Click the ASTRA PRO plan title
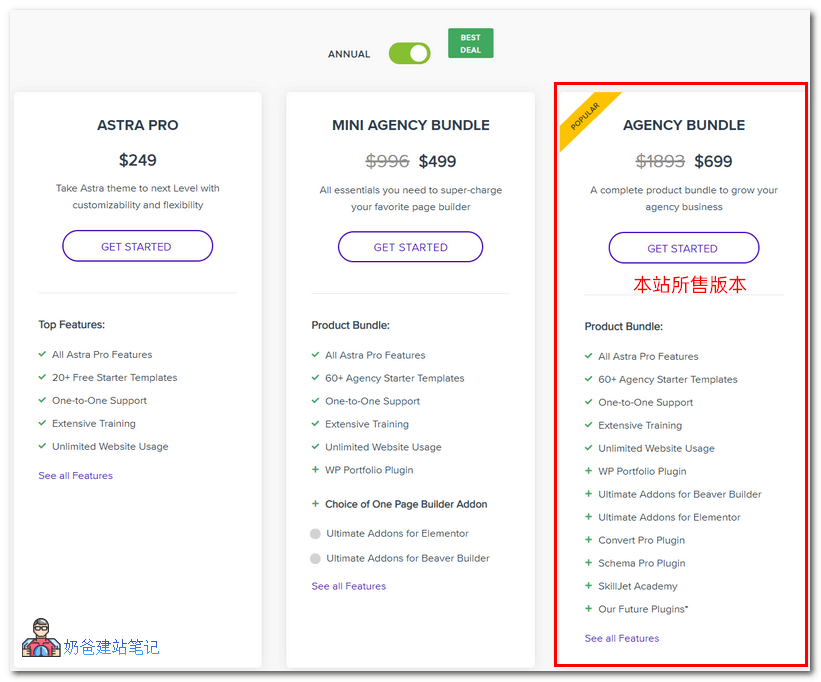 pos(138,125)
